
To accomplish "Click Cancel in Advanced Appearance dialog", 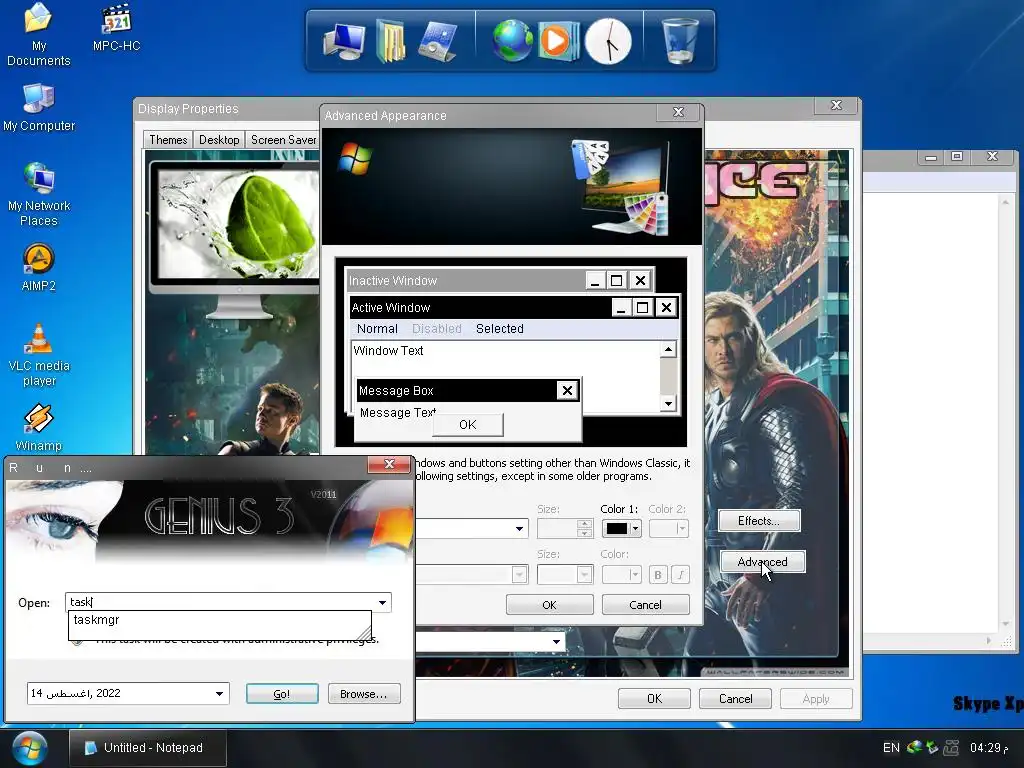I will click(645, 605).
